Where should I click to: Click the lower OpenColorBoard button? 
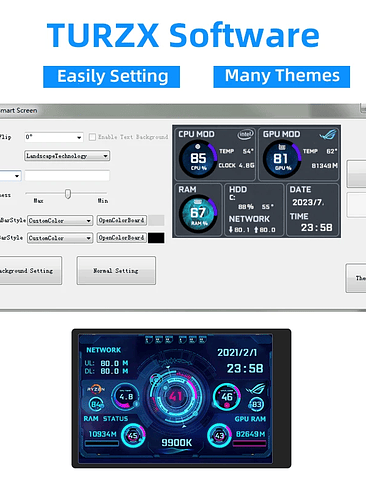122,238
